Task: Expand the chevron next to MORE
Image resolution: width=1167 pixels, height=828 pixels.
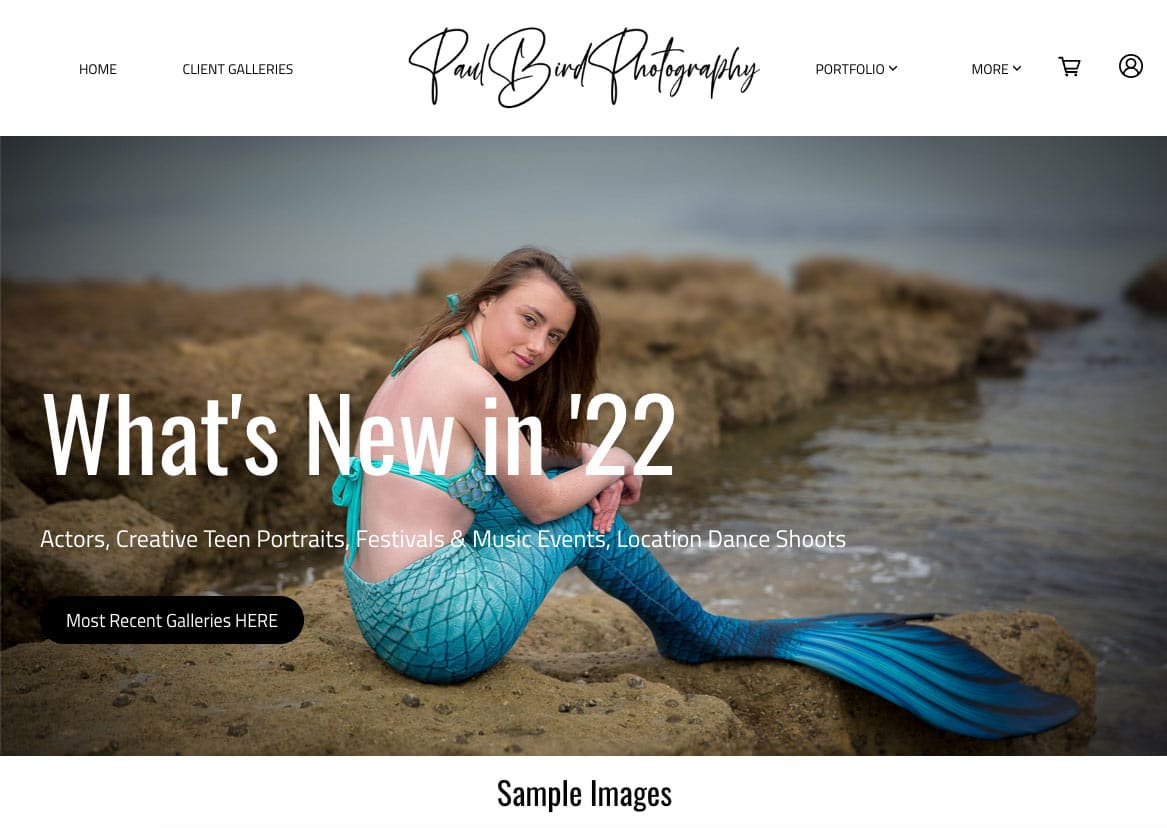Action: point(1017,68)
